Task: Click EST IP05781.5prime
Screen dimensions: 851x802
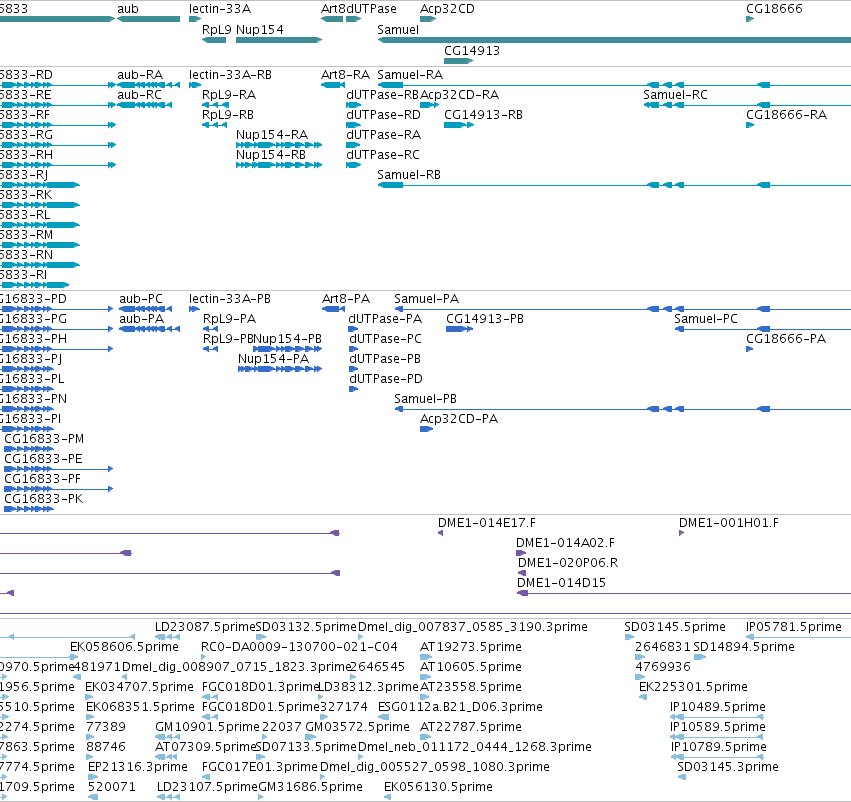Action: pyautogui.click(x=794, y=627)
